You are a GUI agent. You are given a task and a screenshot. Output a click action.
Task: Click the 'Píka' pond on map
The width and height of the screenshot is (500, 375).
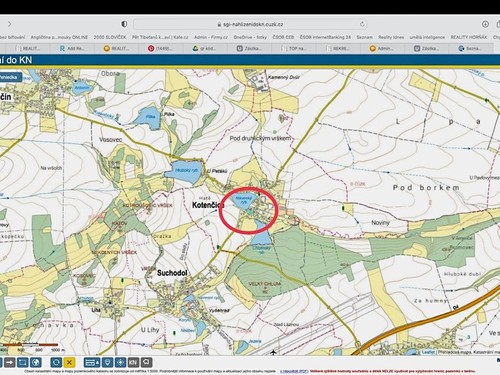coord(148,117)
